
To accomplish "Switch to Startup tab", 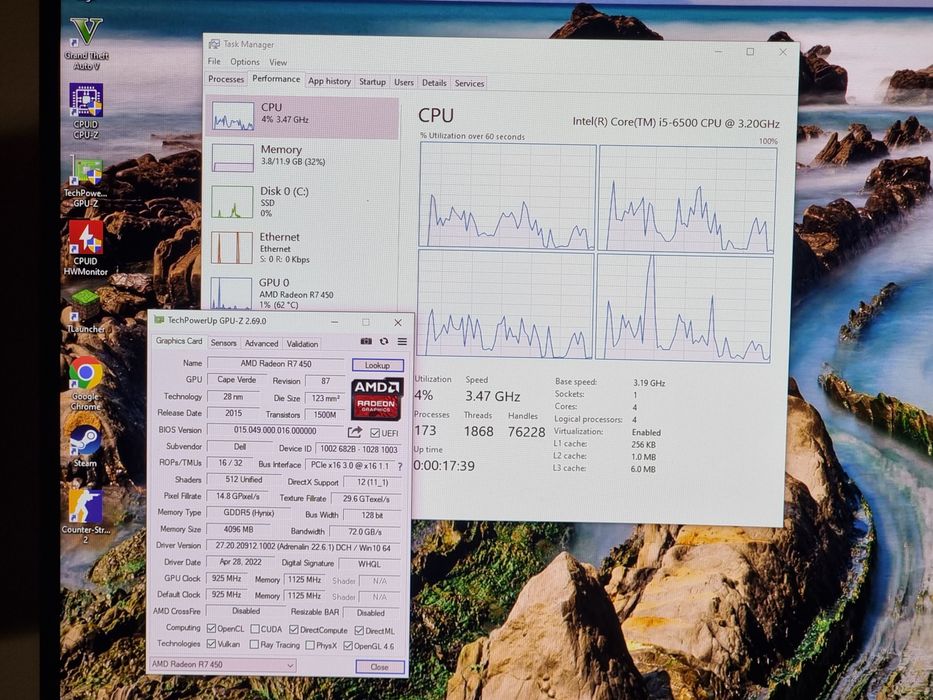I will 372,82.
